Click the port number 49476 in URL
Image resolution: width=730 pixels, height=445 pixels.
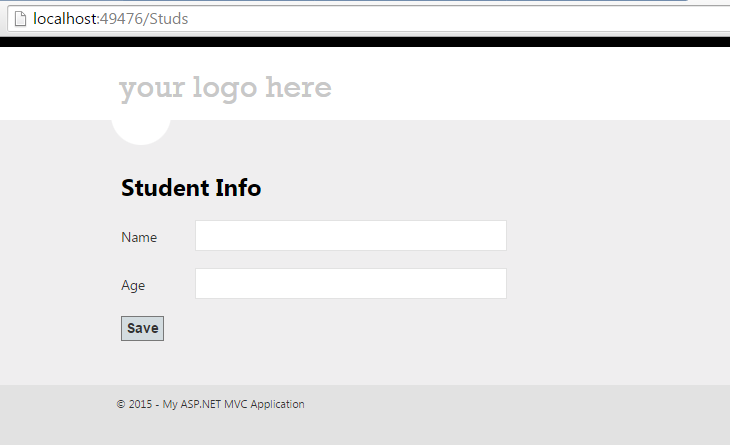(x=123, y=18)
